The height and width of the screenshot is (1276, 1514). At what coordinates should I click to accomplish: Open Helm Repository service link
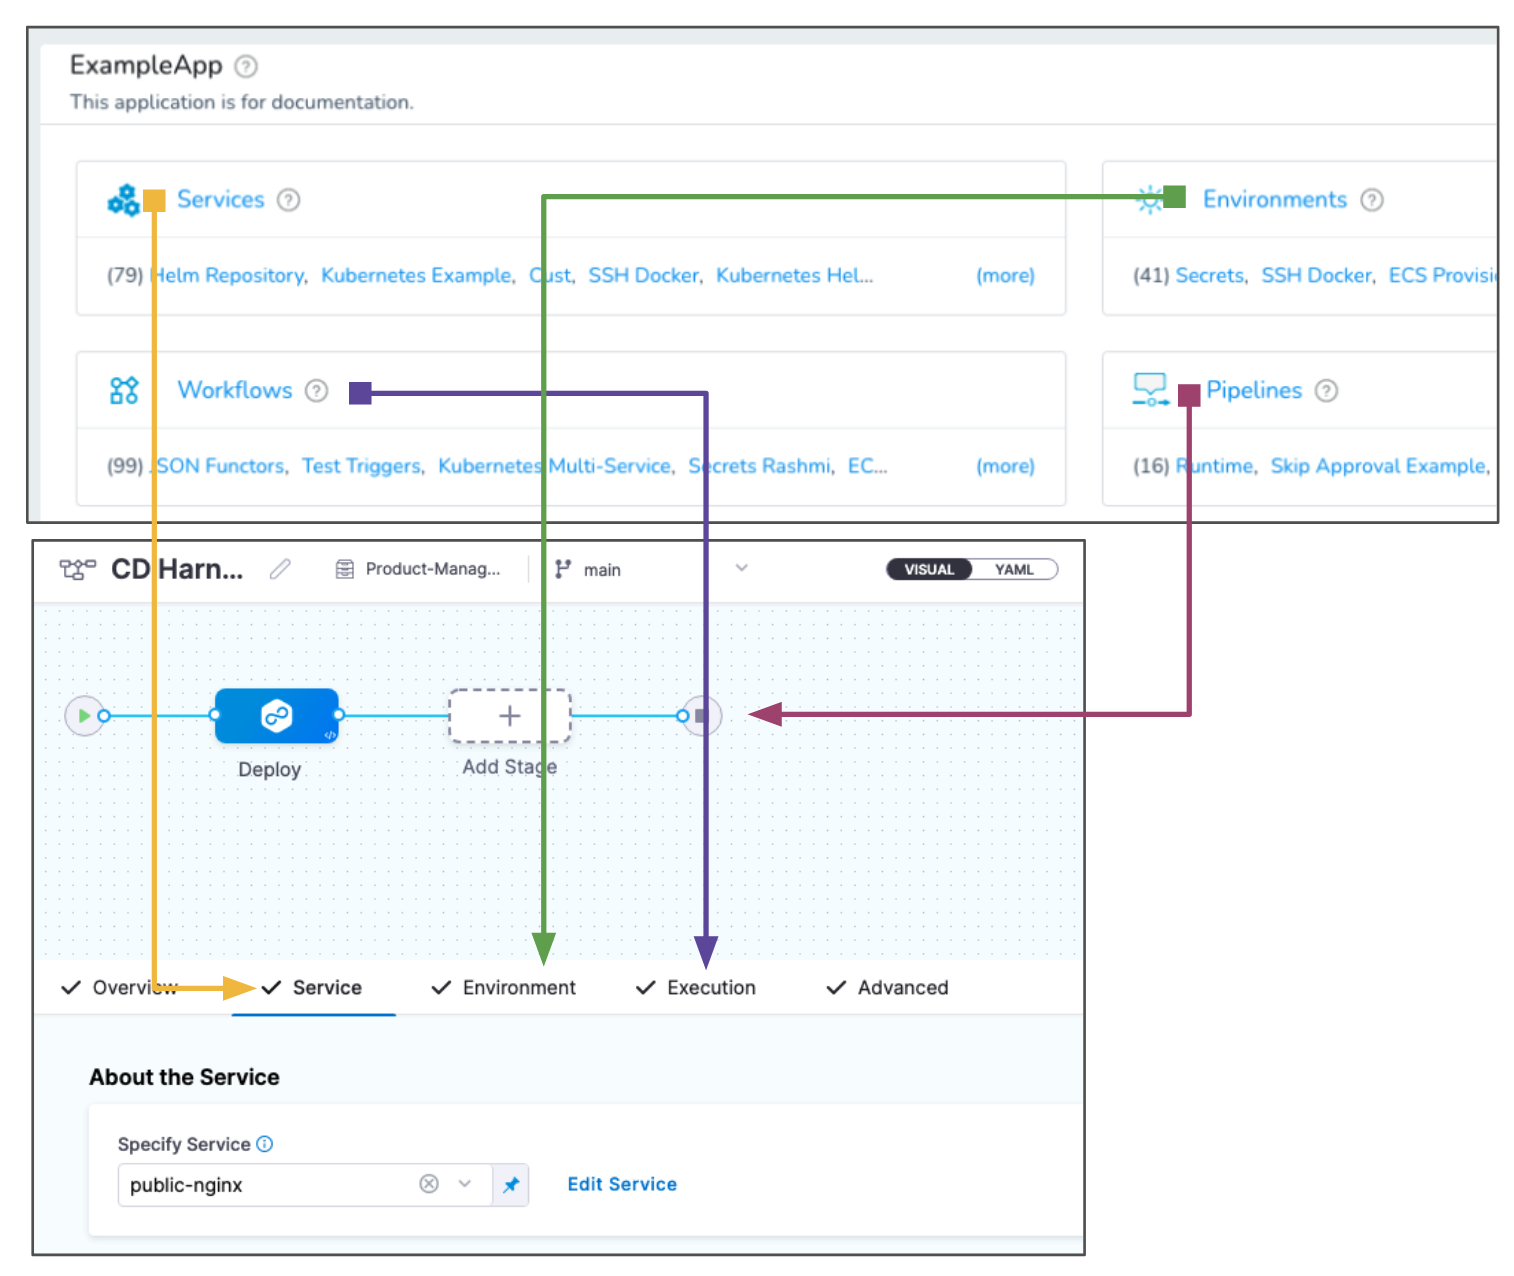tap(227, 275)
